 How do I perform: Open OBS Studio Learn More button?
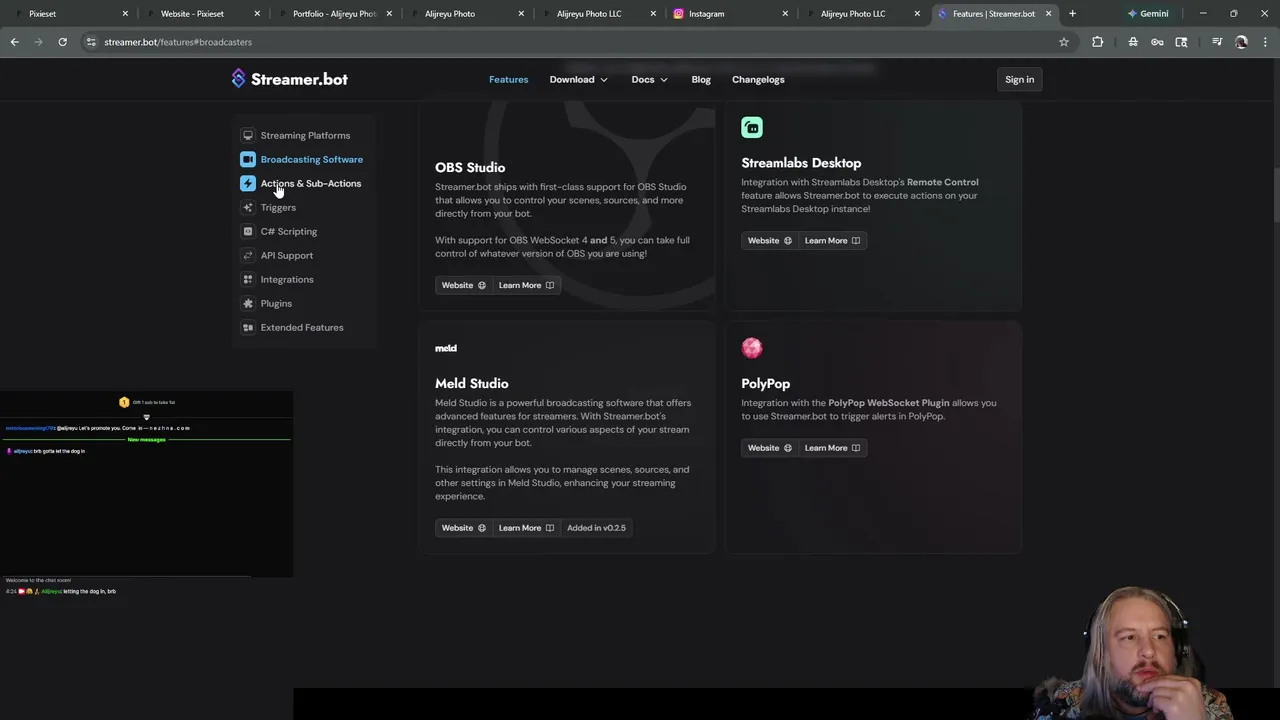pyautogui.click(x=526, y=285)
